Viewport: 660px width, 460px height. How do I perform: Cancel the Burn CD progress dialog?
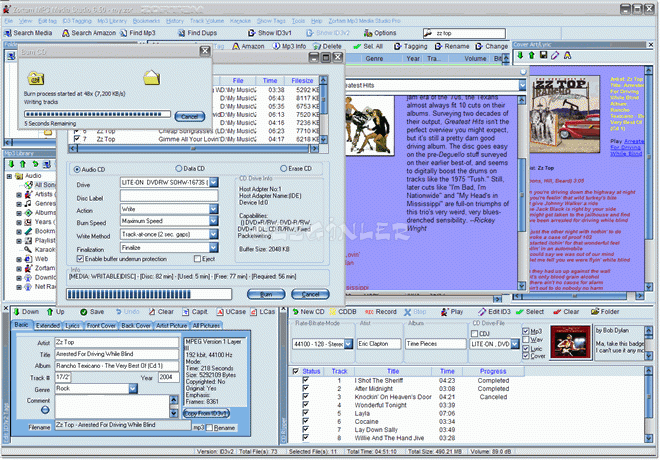pos(189,117)
